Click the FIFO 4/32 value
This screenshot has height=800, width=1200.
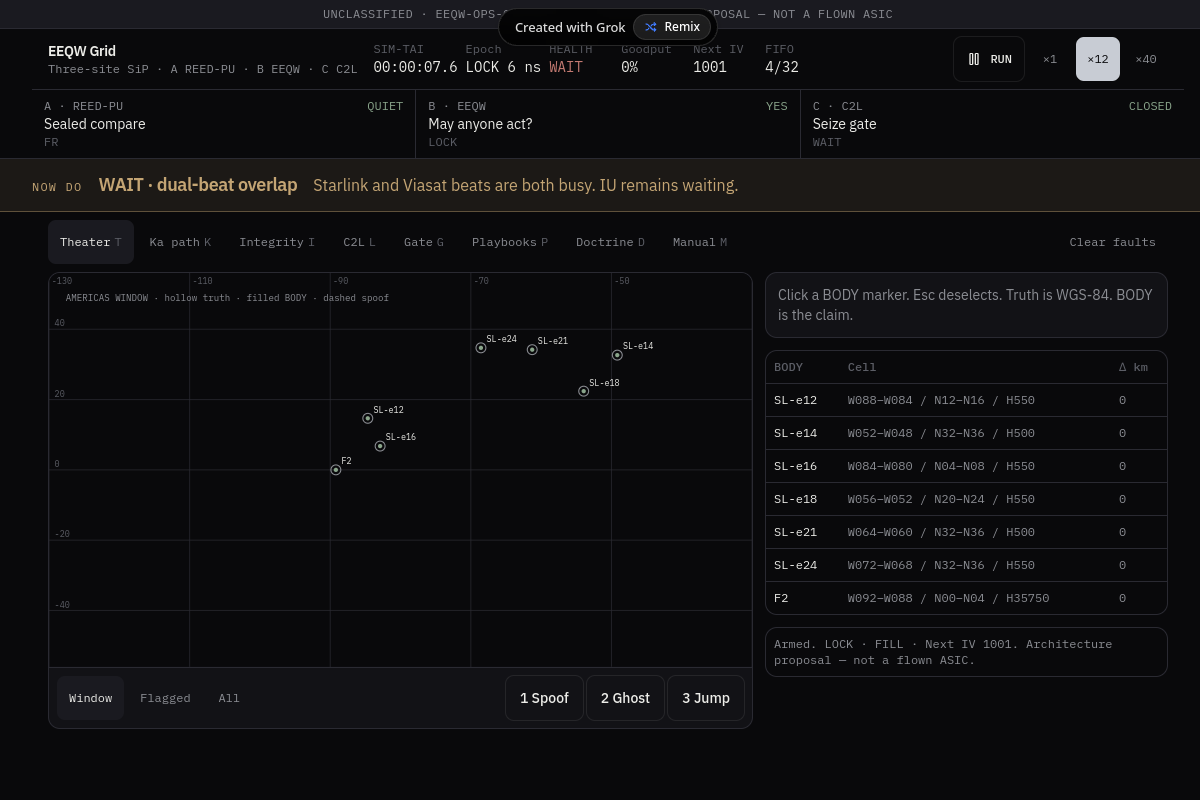pyautogui.click(x=782, y=67)
